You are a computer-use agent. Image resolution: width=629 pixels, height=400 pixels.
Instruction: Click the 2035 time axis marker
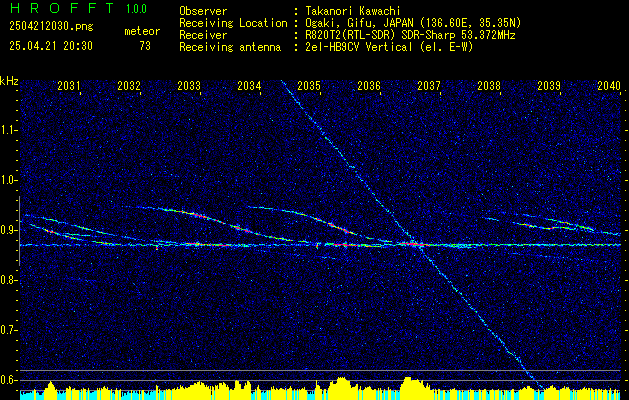(x=309, y=85)
